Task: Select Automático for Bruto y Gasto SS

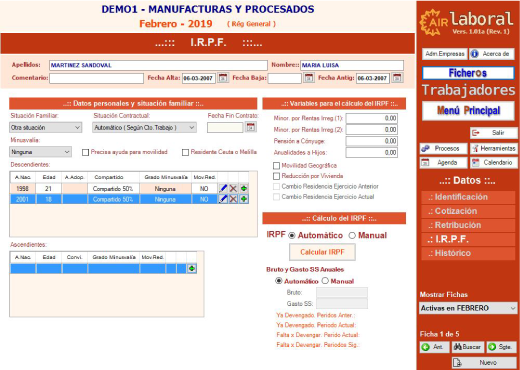Action: coord(278,281)
